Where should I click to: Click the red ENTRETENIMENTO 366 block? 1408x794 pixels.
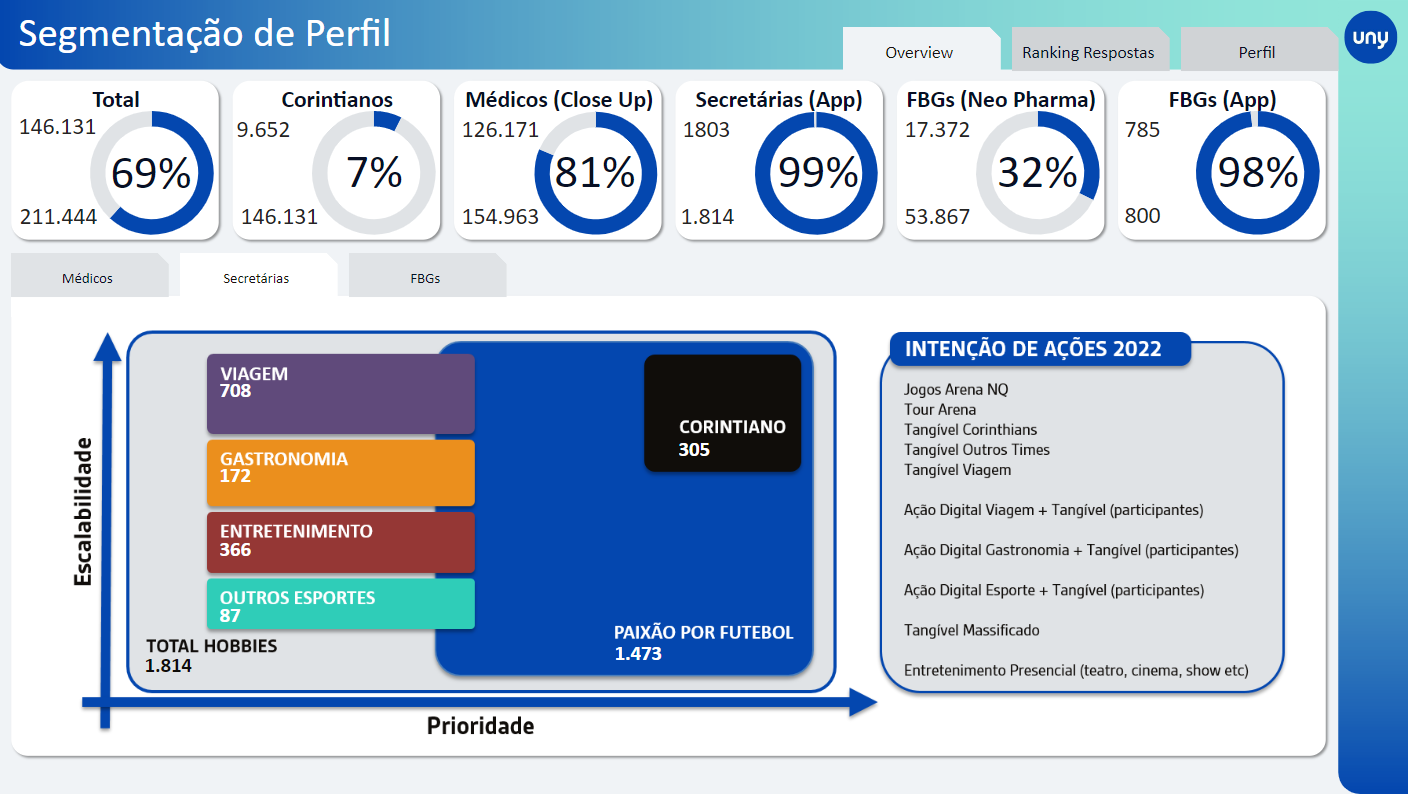coord(340,542)
